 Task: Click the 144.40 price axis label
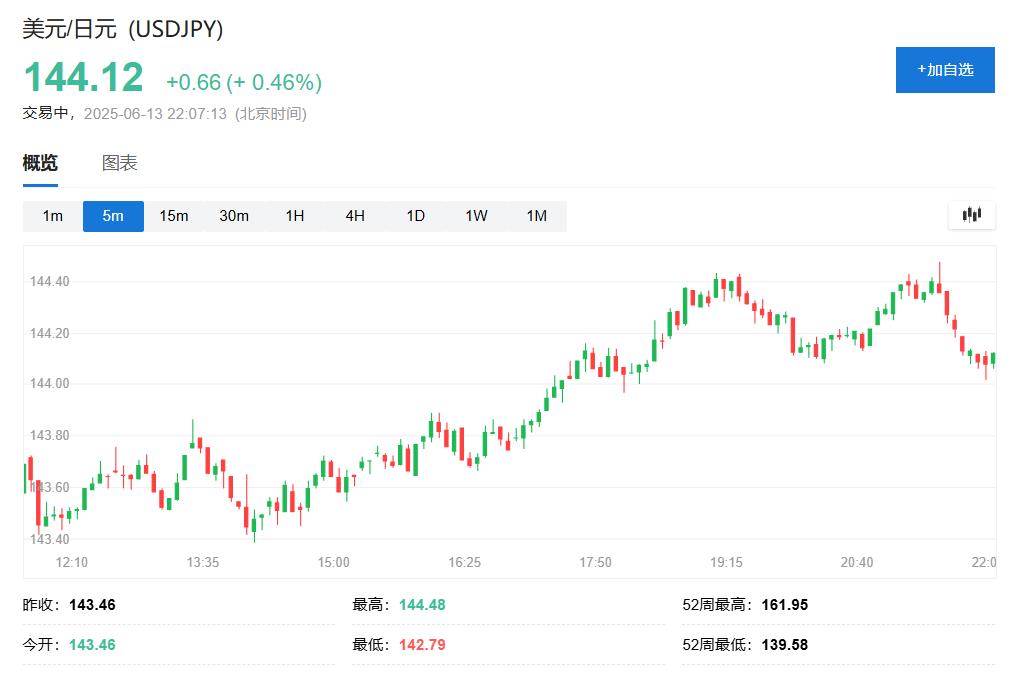50,281
